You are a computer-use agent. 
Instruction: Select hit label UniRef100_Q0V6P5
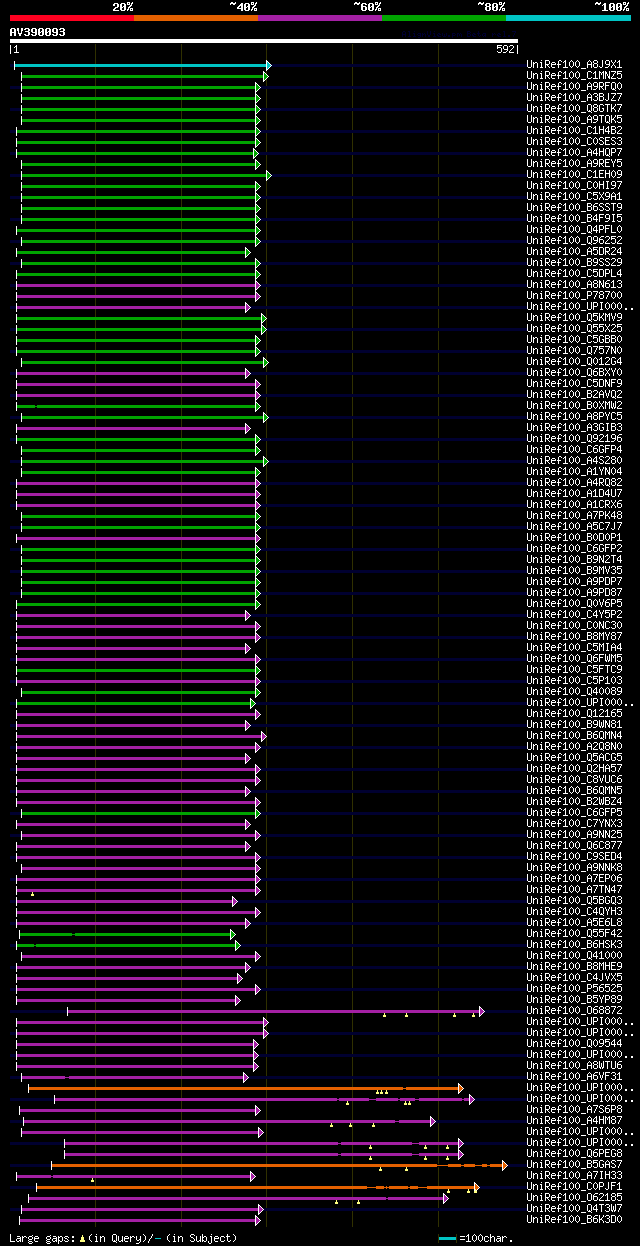pos(574,604)
